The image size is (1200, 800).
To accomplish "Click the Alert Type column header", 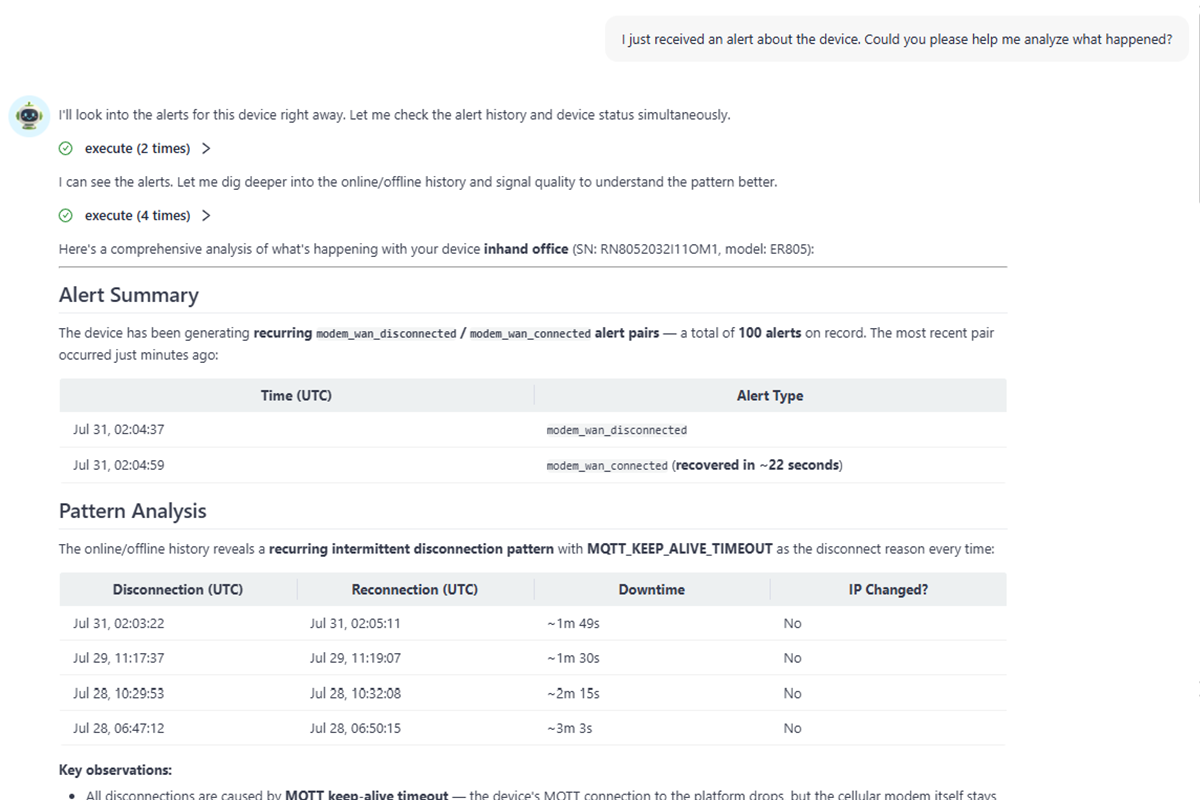I will [x=770, y=395].
